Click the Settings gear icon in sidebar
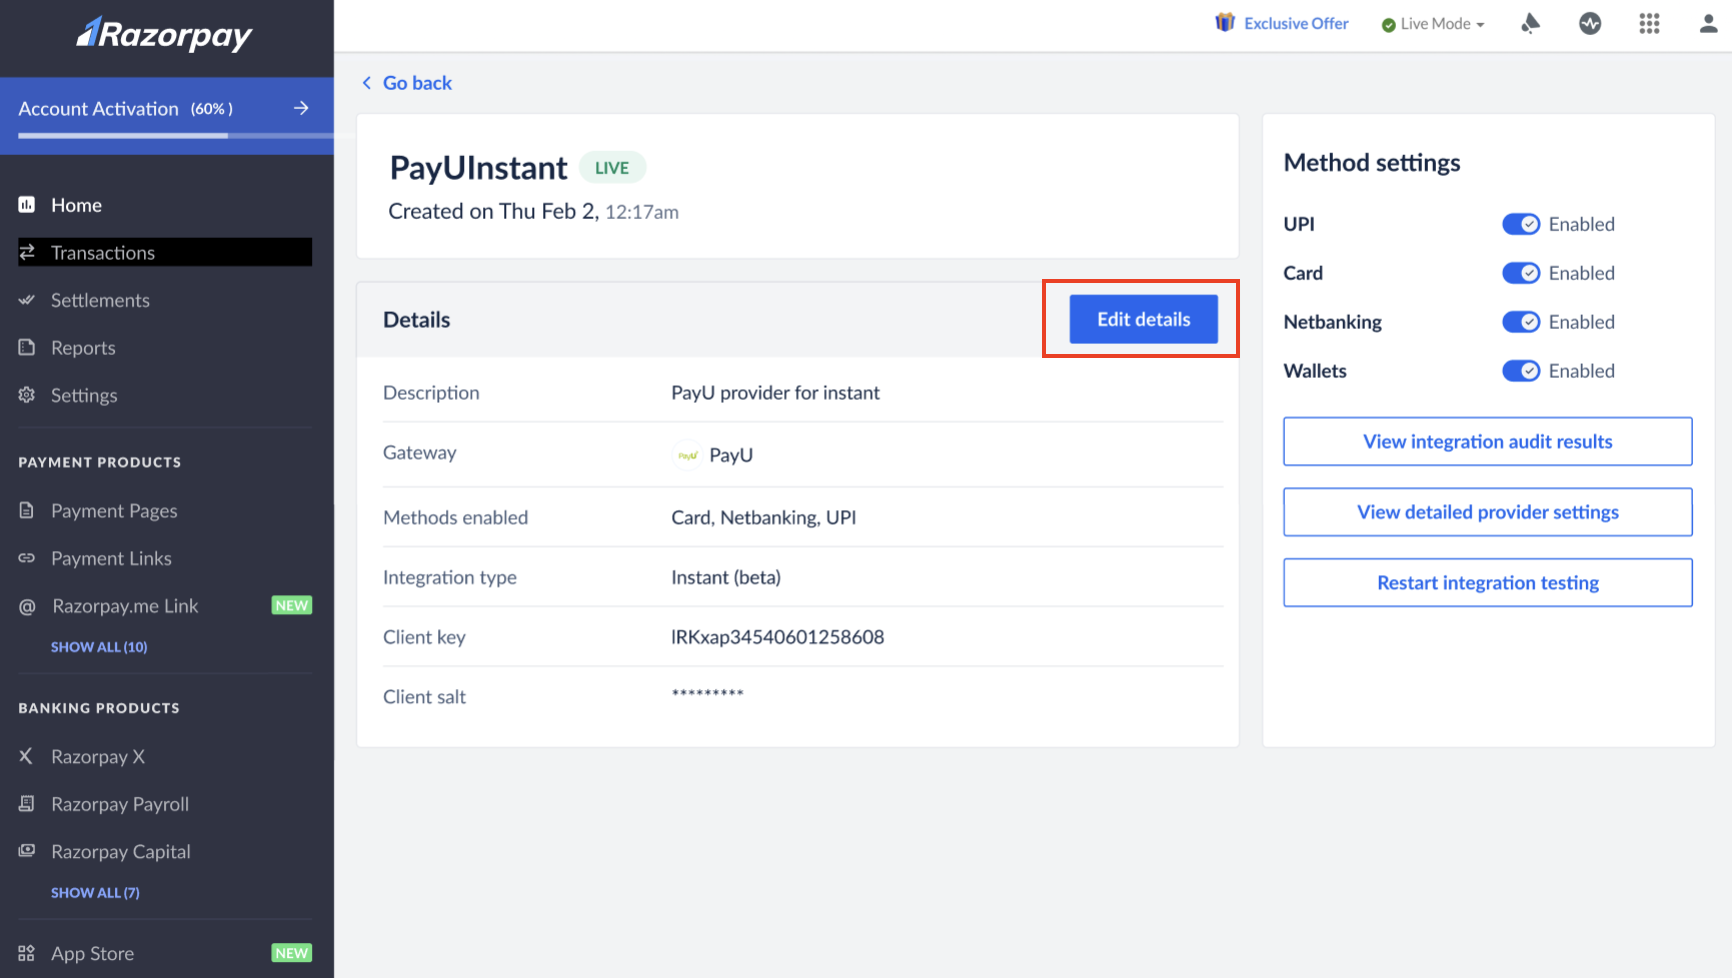 (27, 395)
